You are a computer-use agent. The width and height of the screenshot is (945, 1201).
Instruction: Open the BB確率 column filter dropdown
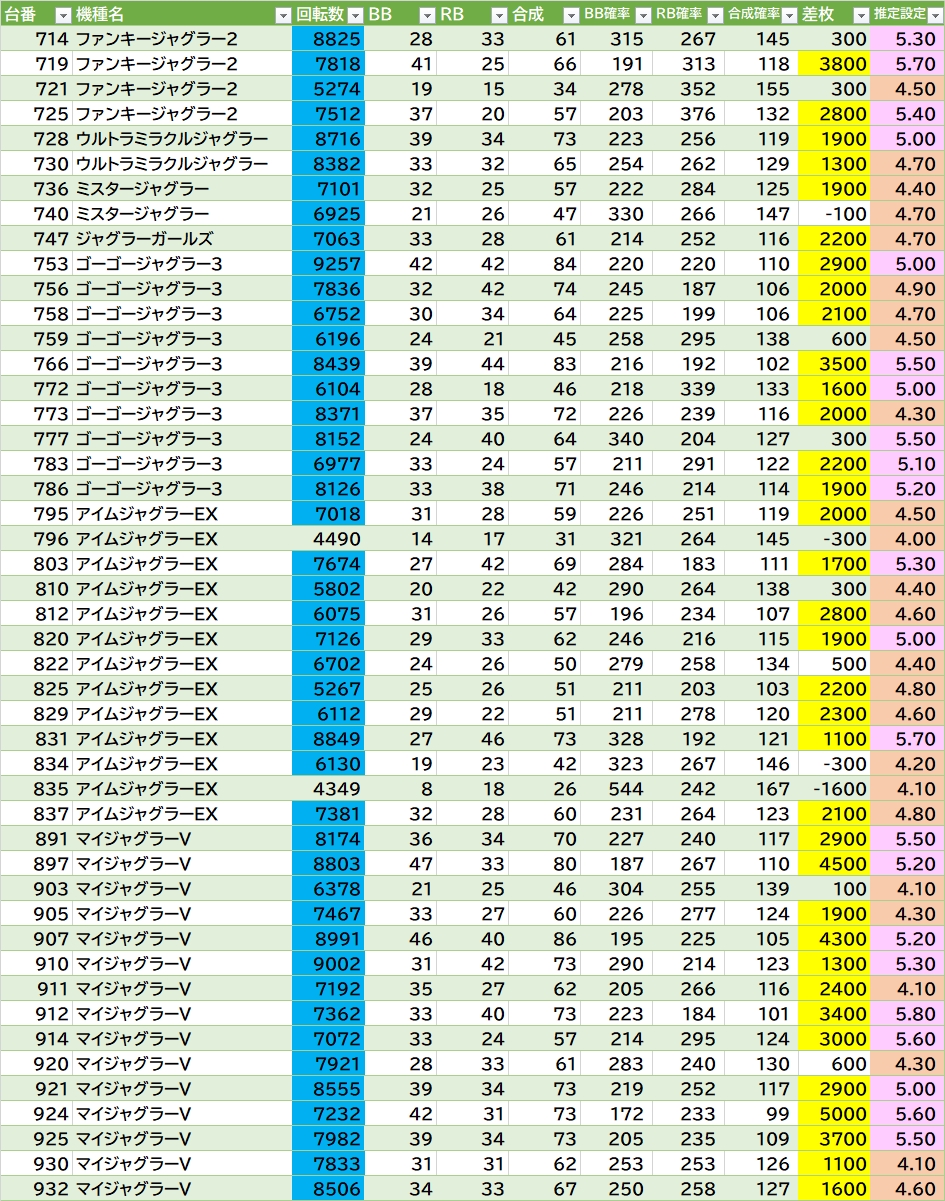click(642, 15)
